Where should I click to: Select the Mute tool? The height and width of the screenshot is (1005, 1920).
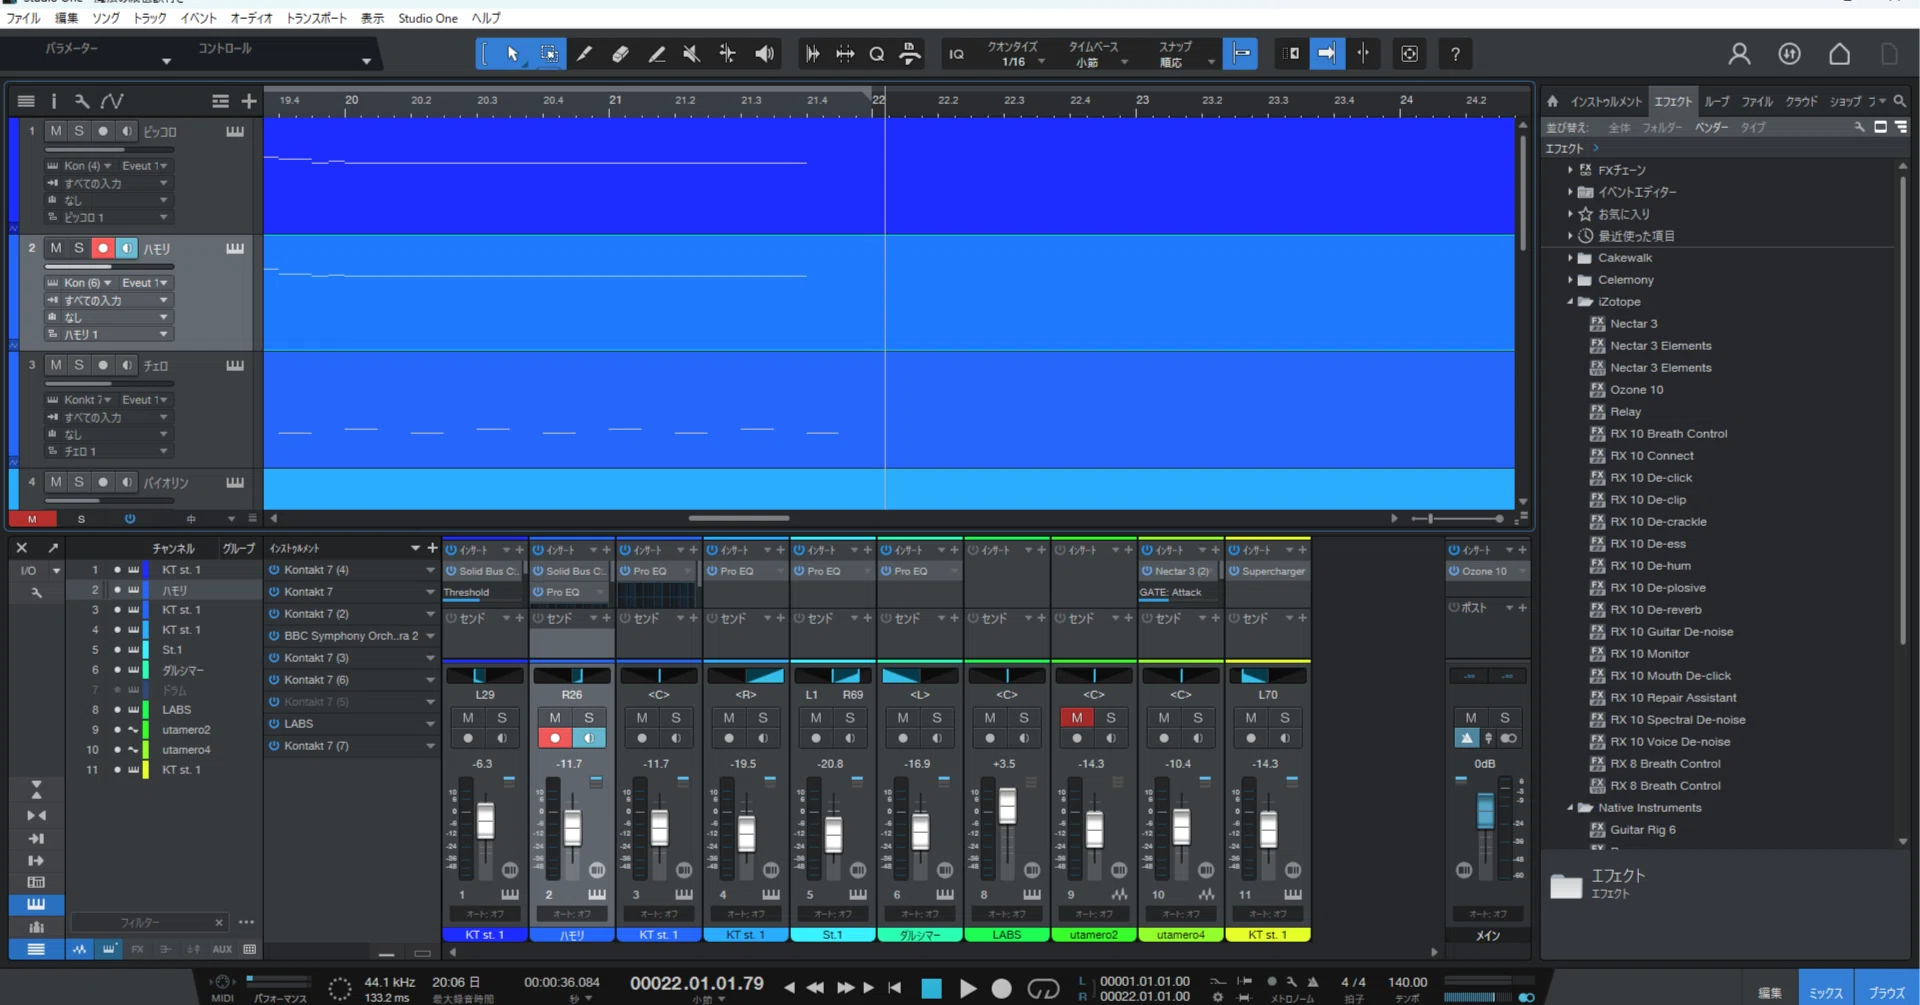pyautogui.click(x=691, y=54)
